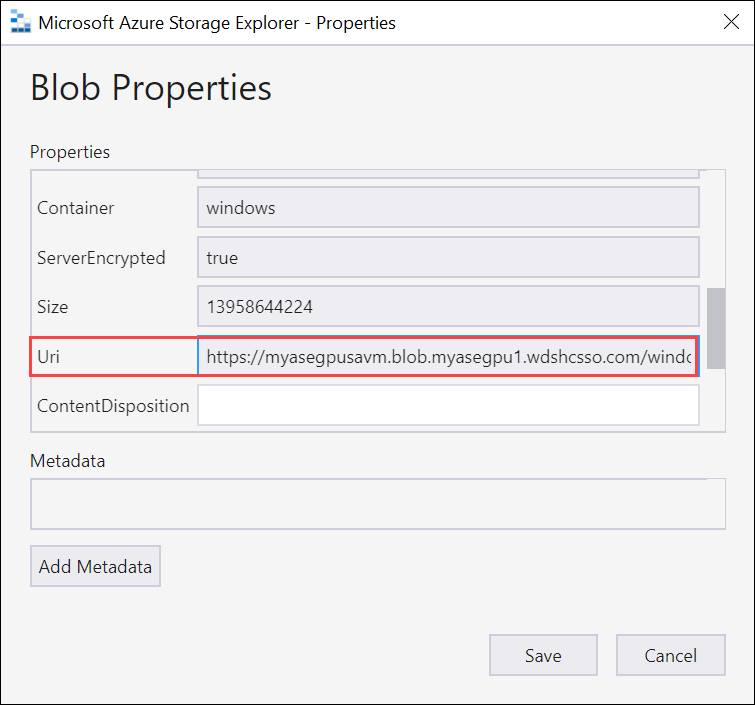
Task: Click the ServerEncrypted label
Action: [101, 258]
